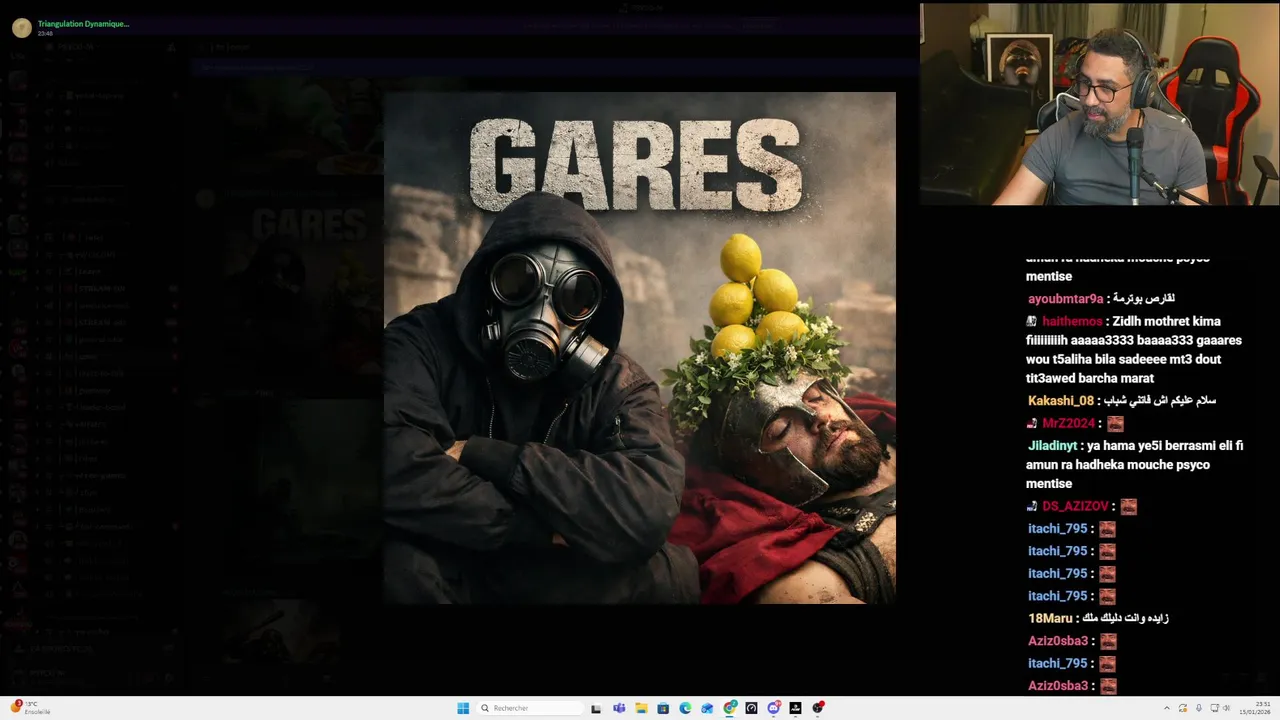Switch to the Google Chrome taskbar icon
Image resolution: width=1280 pixels, height=720 pixels.
click(730, 708)
